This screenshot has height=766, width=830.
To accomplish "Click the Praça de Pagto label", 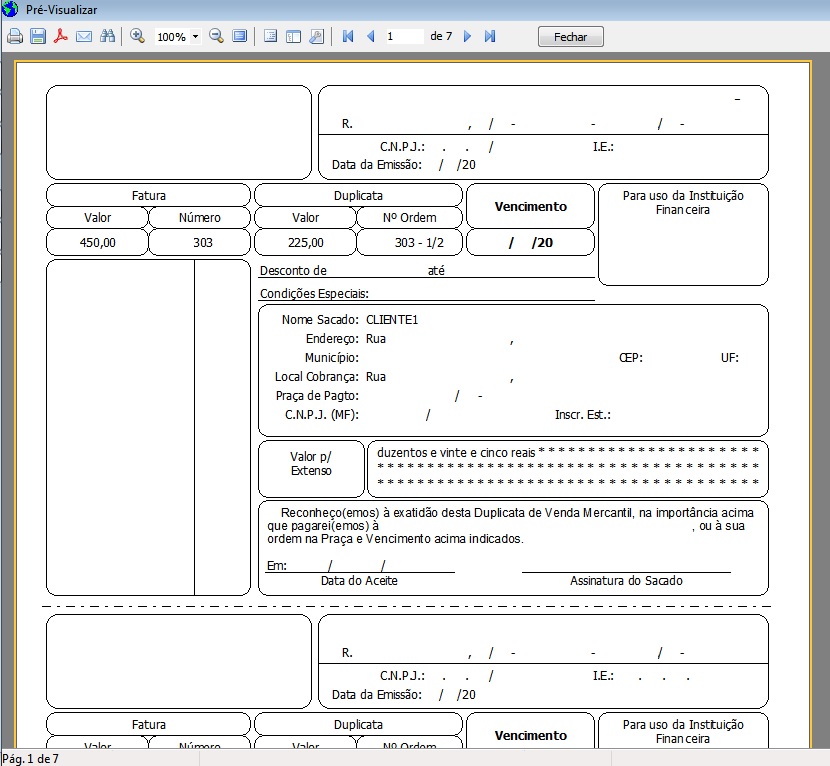I will [x=317, y=396].
